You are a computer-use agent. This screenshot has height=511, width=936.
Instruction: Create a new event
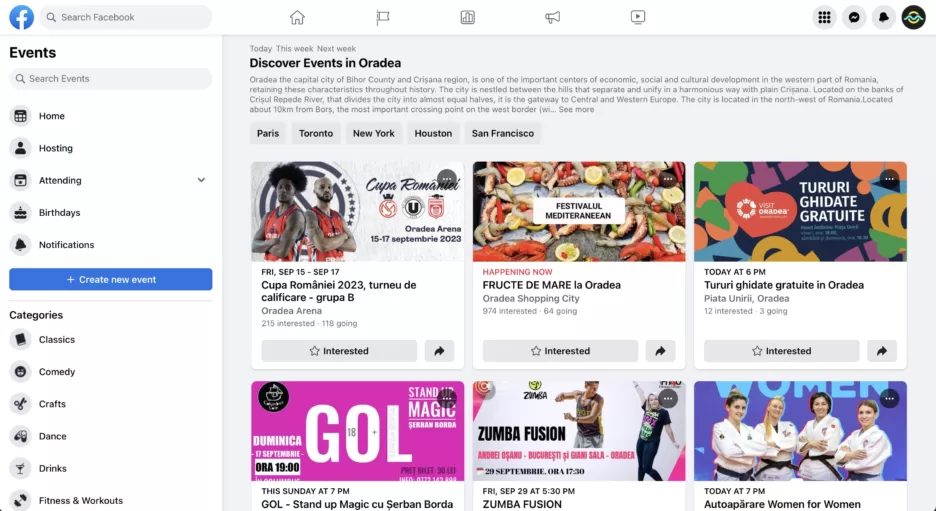110,279
